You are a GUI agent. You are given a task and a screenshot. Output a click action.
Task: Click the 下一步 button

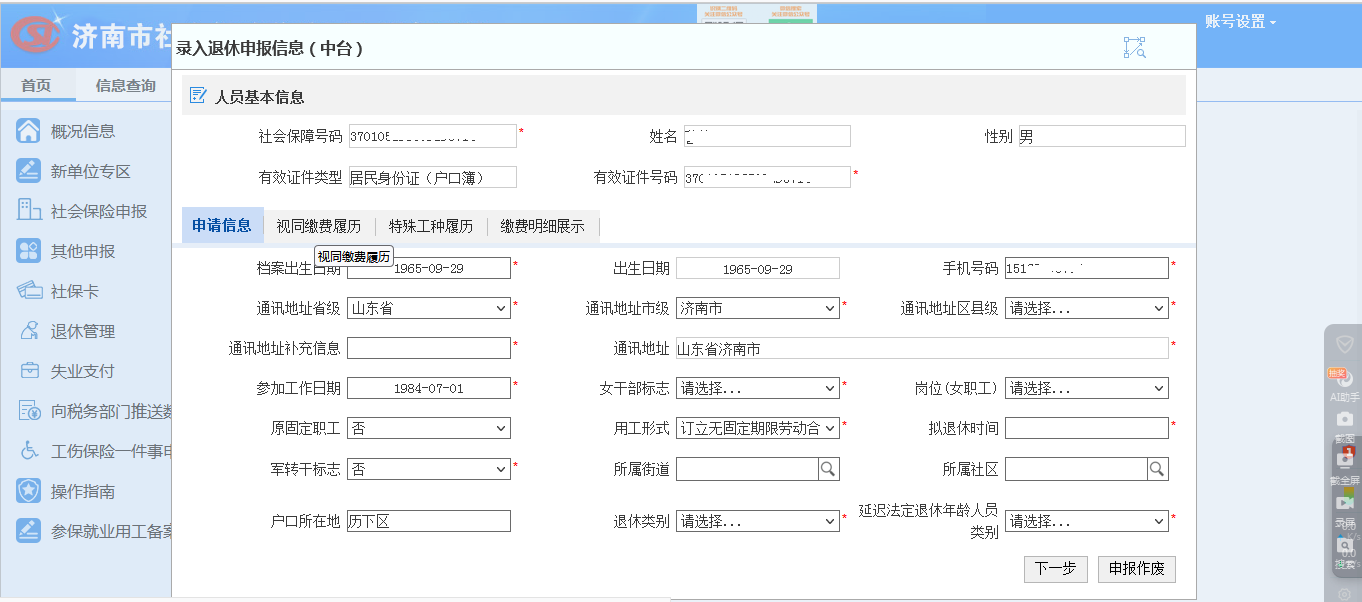coord(1055,569)
